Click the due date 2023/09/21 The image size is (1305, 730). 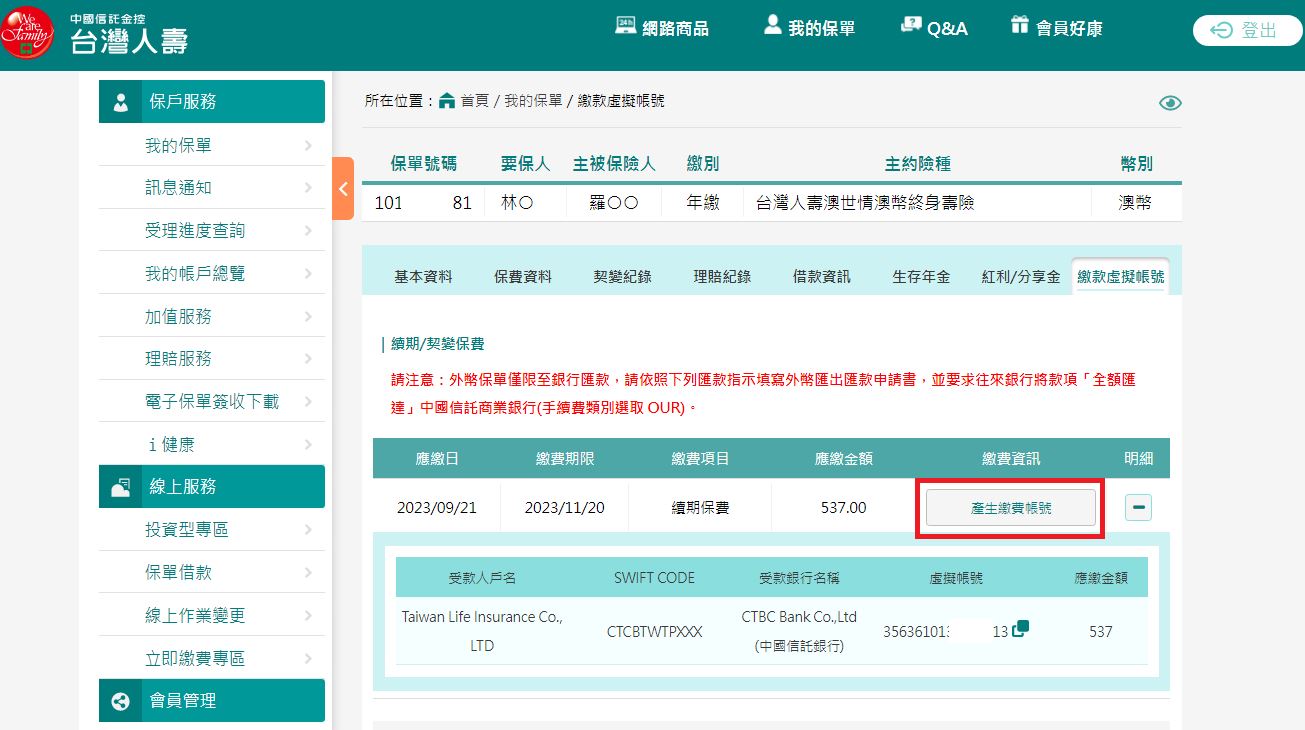pos(437,508)
